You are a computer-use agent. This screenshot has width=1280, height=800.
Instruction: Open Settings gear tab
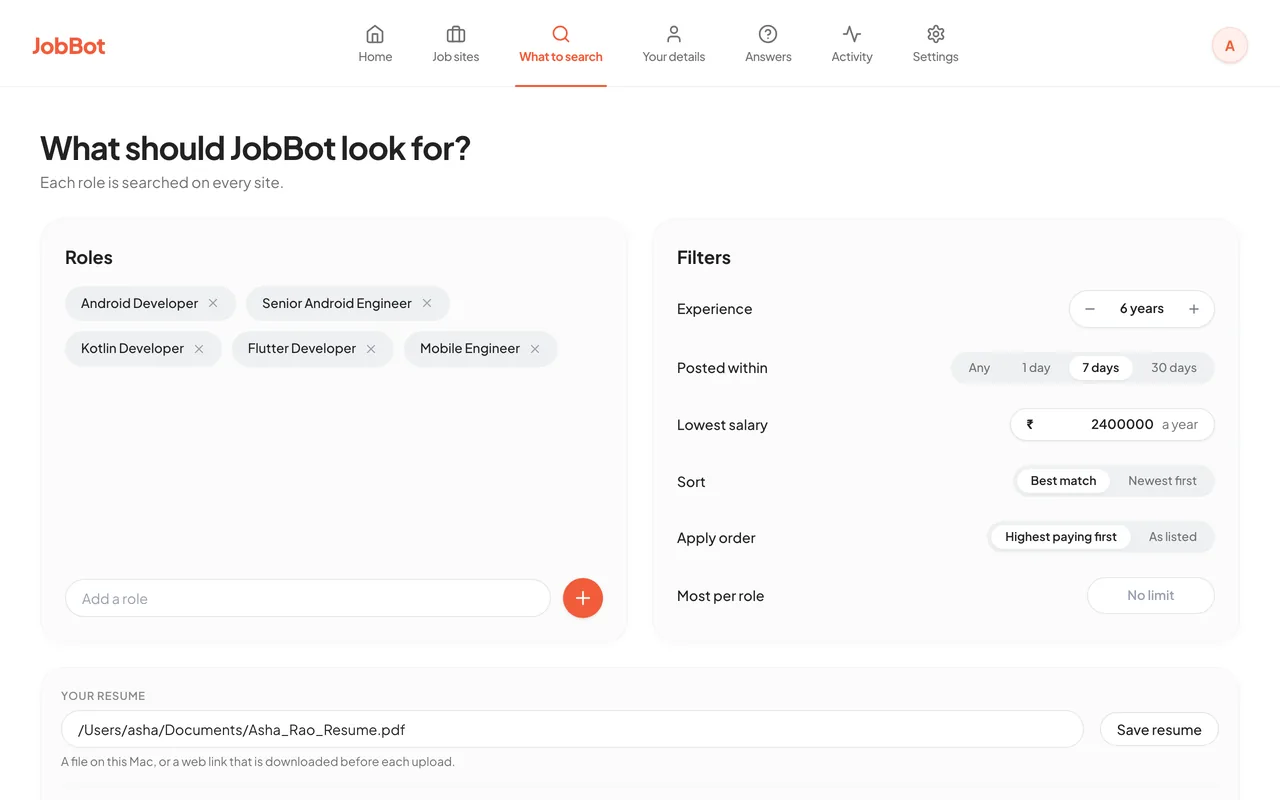click(x=935, y=44)
